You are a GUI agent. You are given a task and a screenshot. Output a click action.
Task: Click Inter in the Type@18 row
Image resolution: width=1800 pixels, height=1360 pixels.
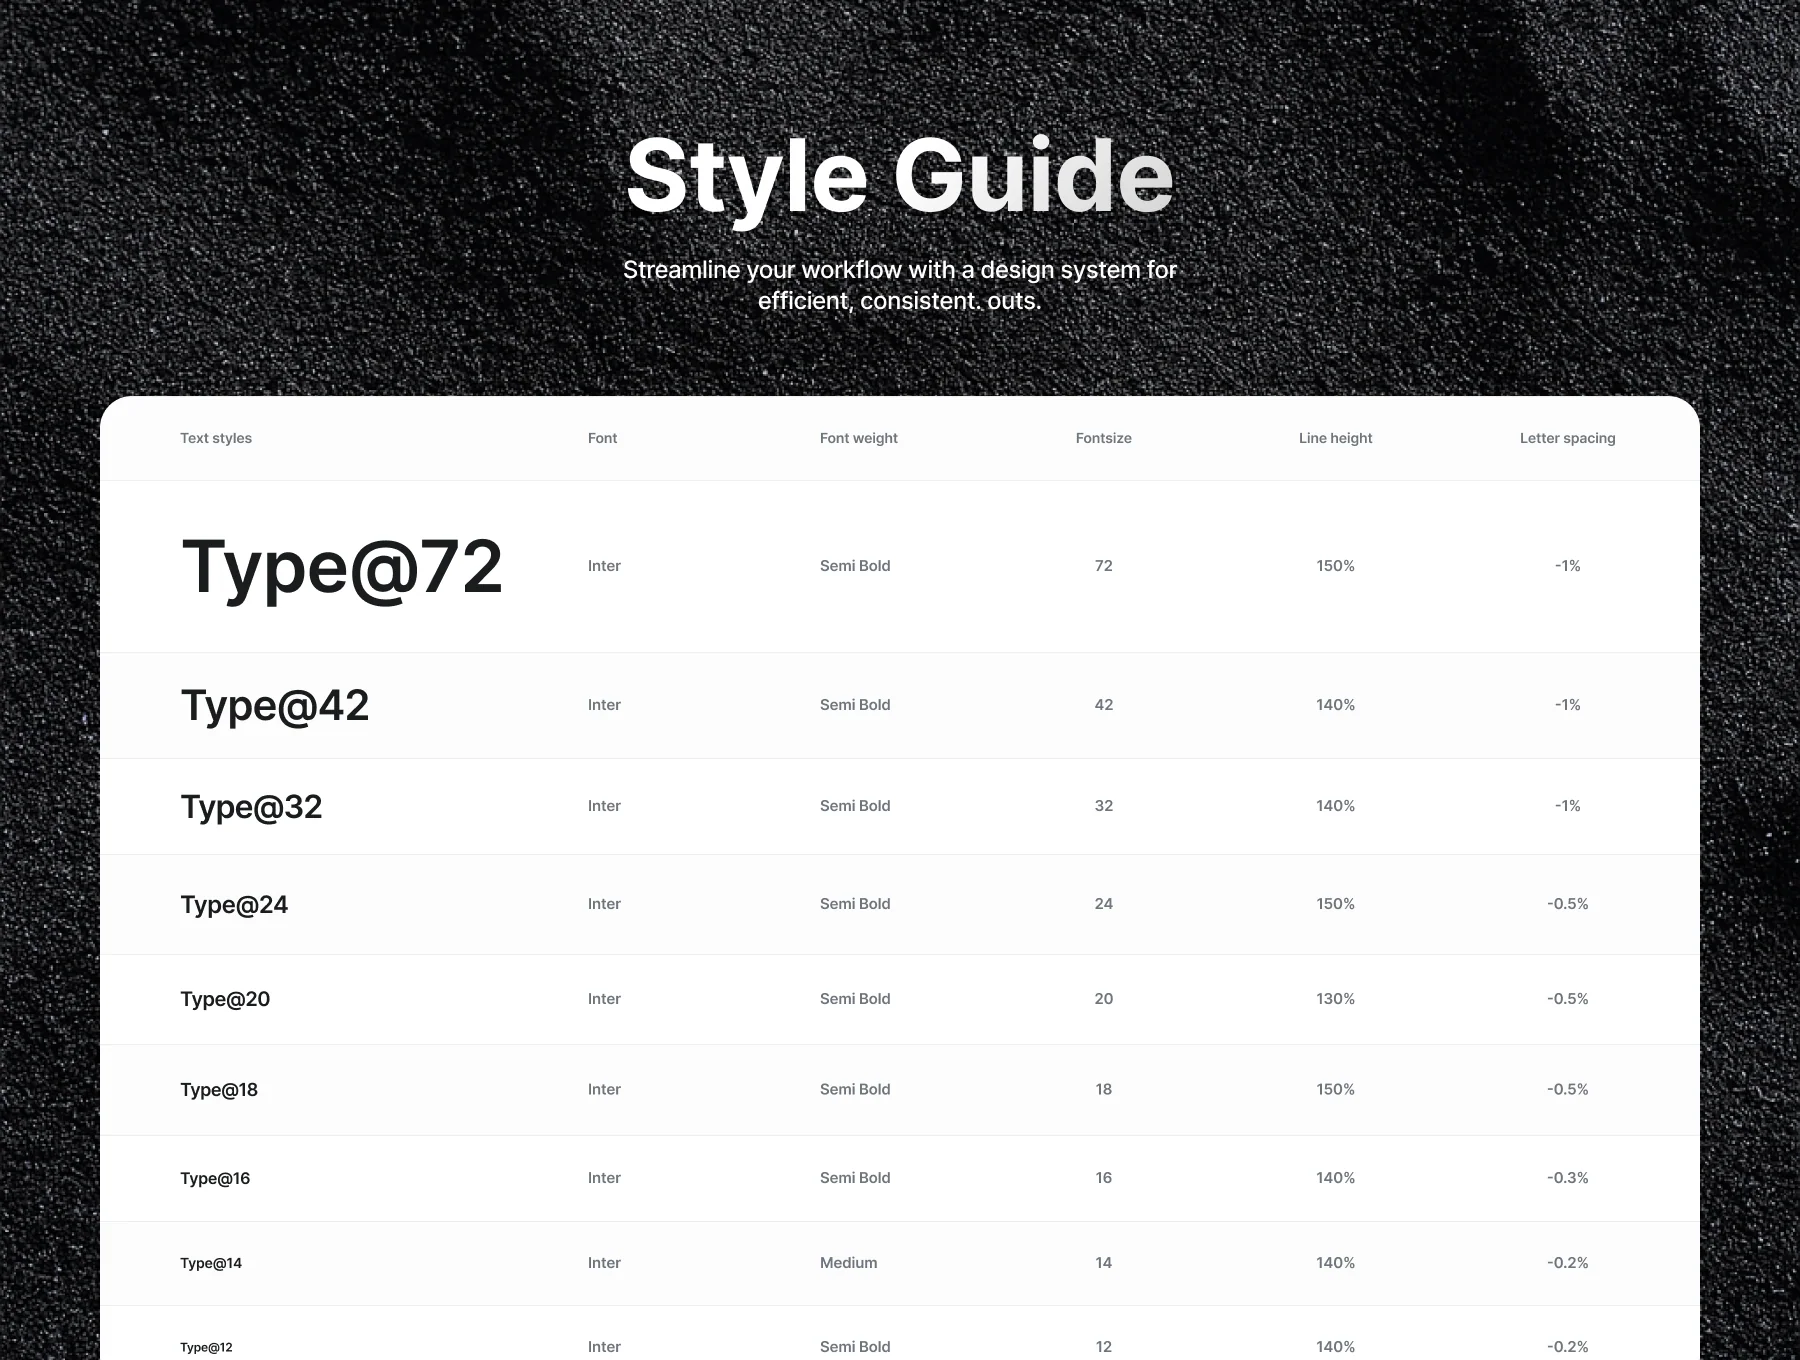tap(604, 1090)
